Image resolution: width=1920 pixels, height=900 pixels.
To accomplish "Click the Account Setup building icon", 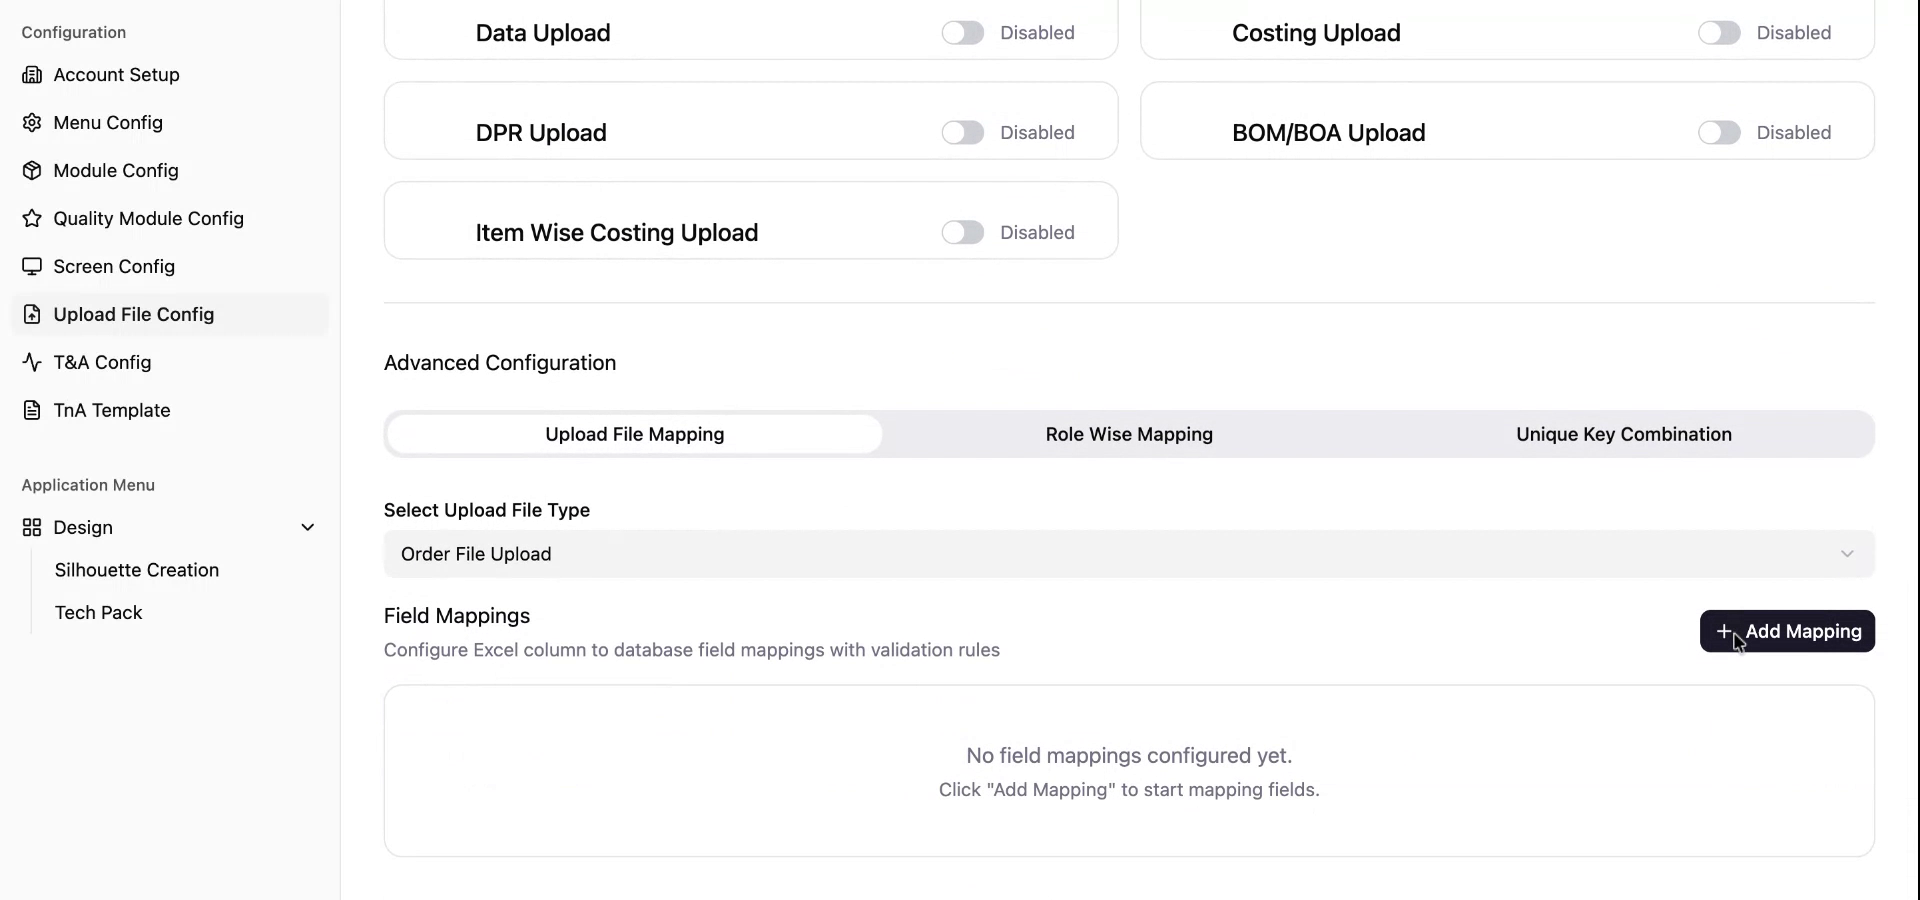I will [32, 75].
